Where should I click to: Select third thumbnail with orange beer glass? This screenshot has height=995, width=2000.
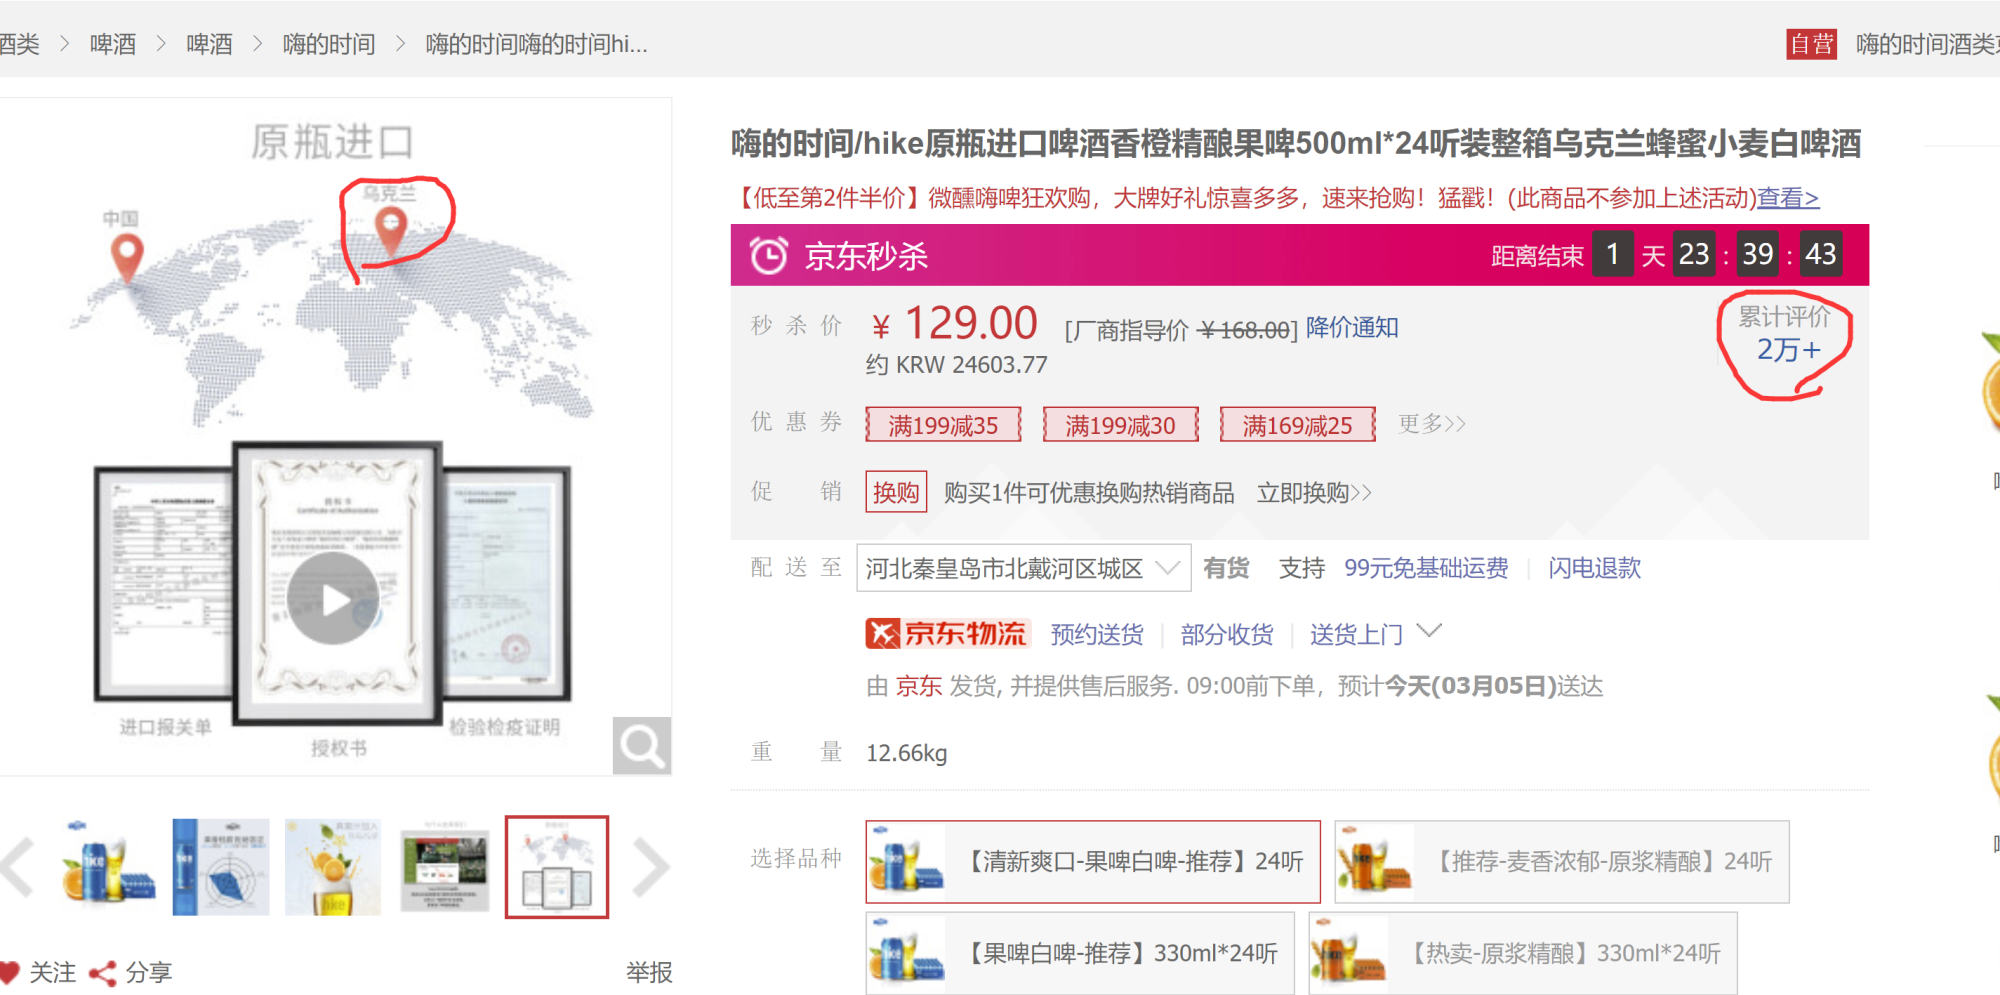click(333, 867)
